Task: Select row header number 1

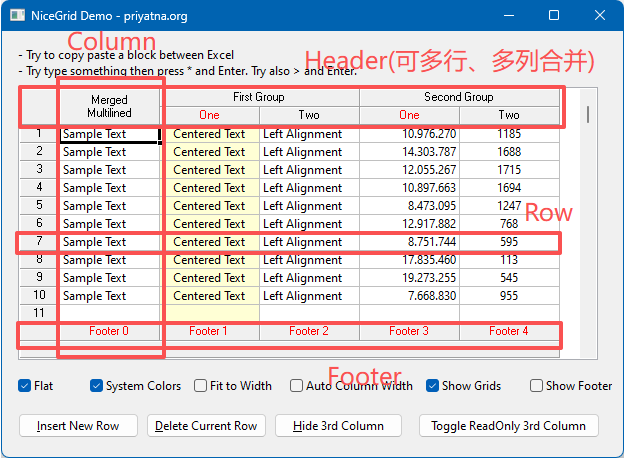Action: [x=39, y=134]
